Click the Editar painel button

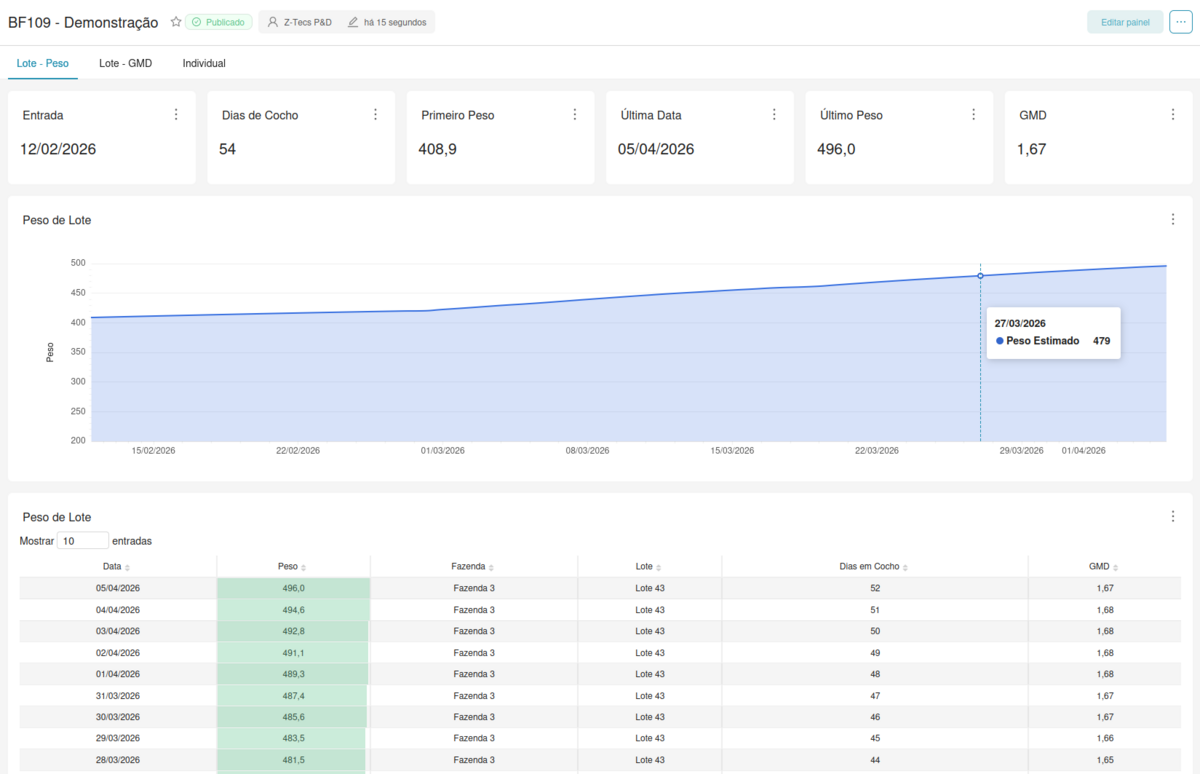click(1125, 20)
